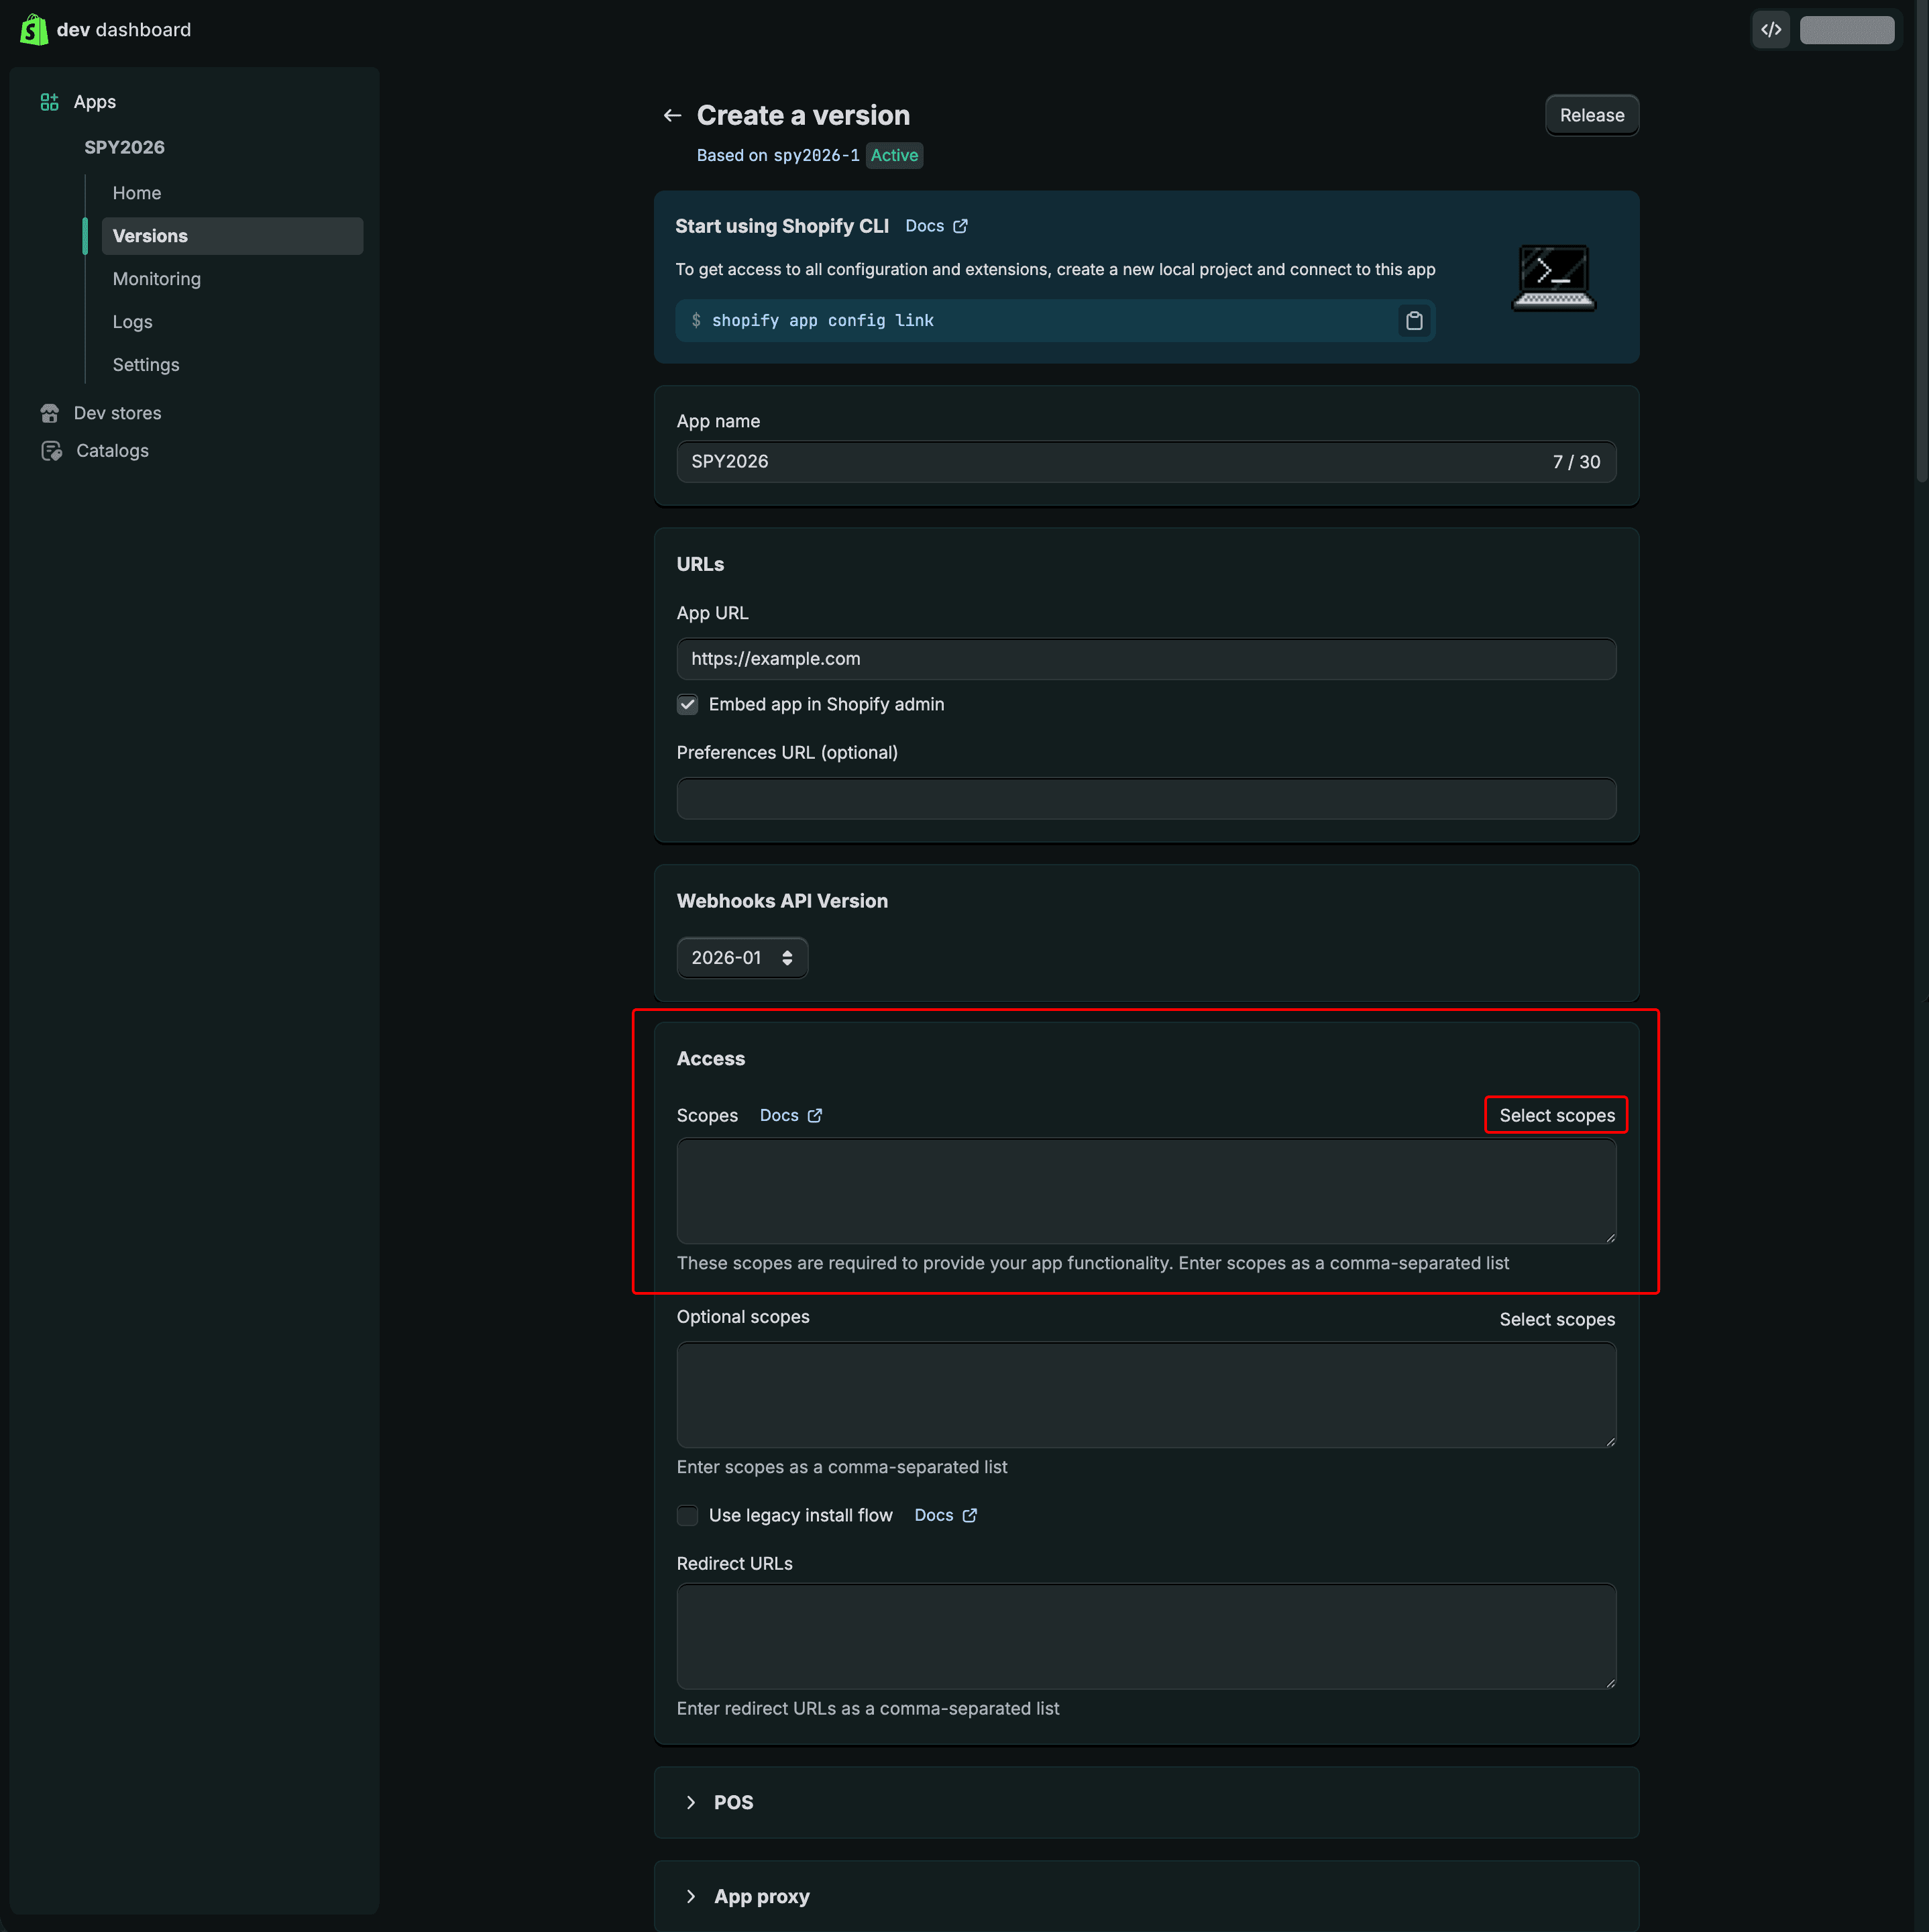Uncheck Embed app in Shopify admin
This screenshot has width=1929, height=1932.
pos(687,705)
